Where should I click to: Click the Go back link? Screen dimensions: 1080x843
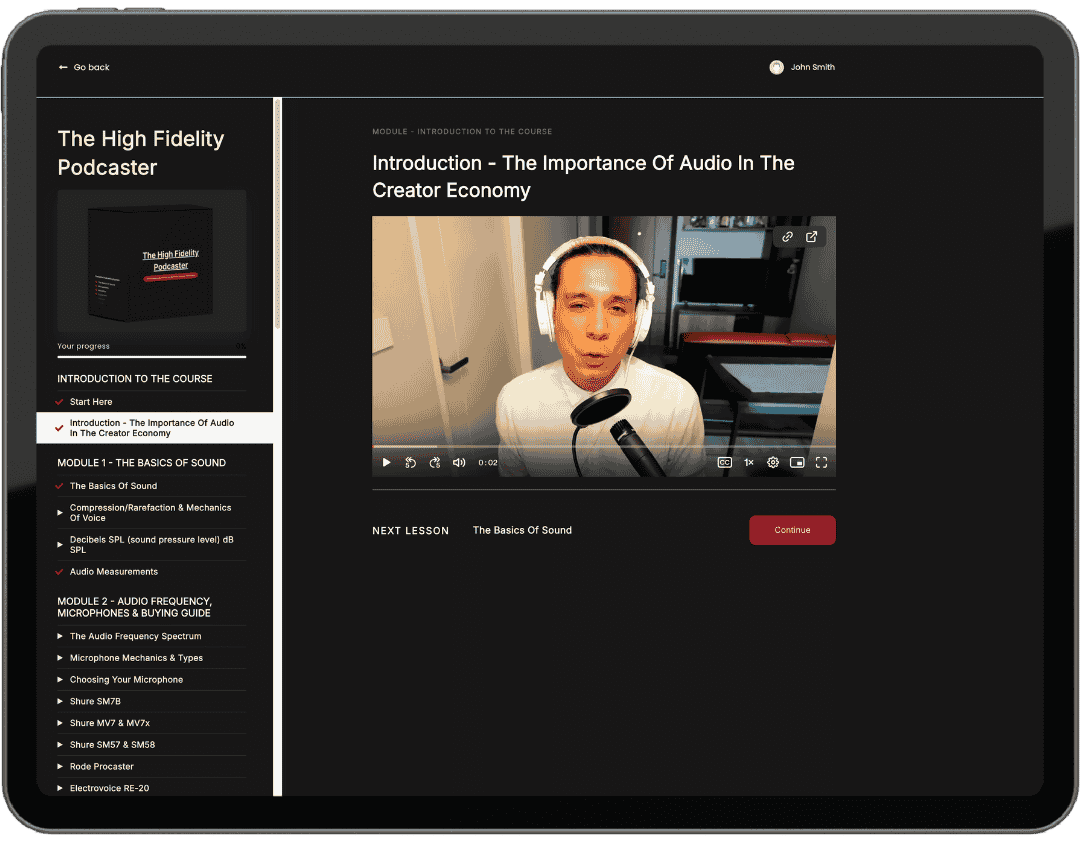pyautogui.click(x=84, y=67)
